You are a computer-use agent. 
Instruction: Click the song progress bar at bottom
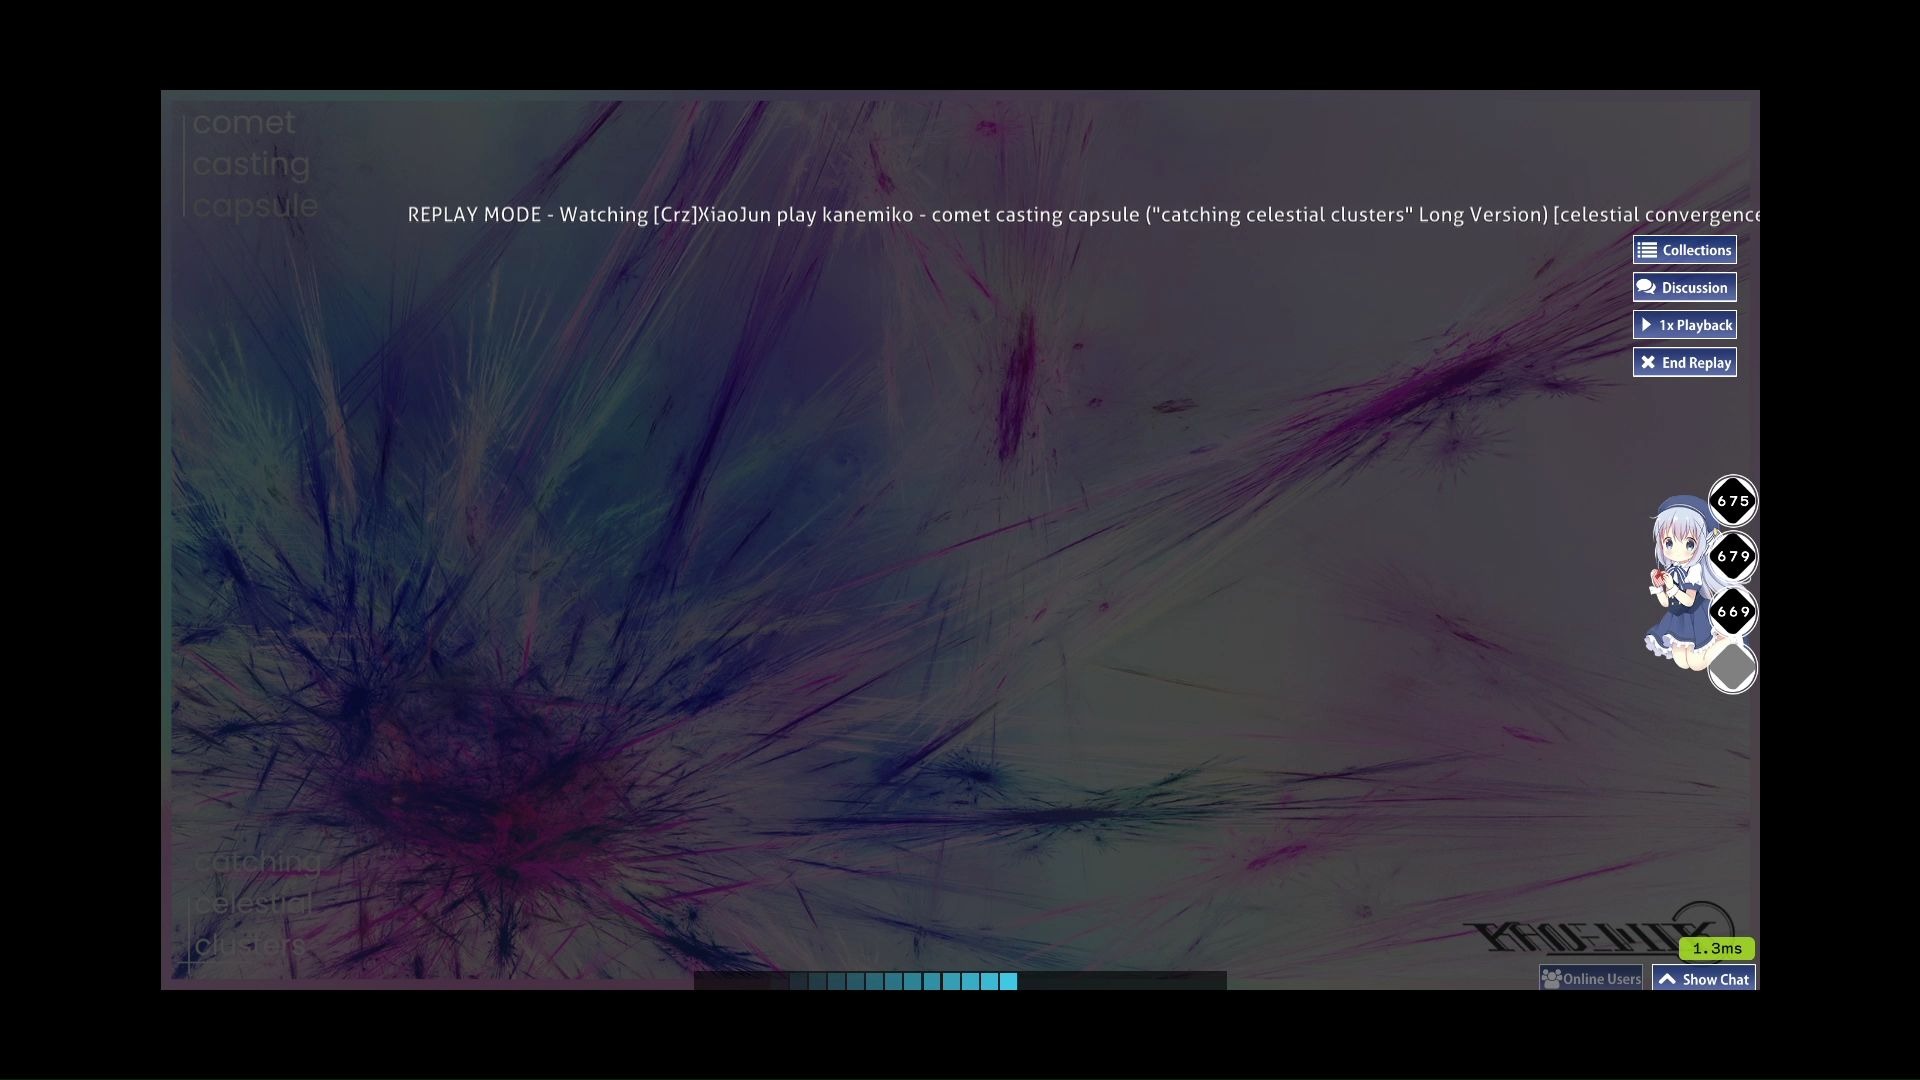coord(960,981)
